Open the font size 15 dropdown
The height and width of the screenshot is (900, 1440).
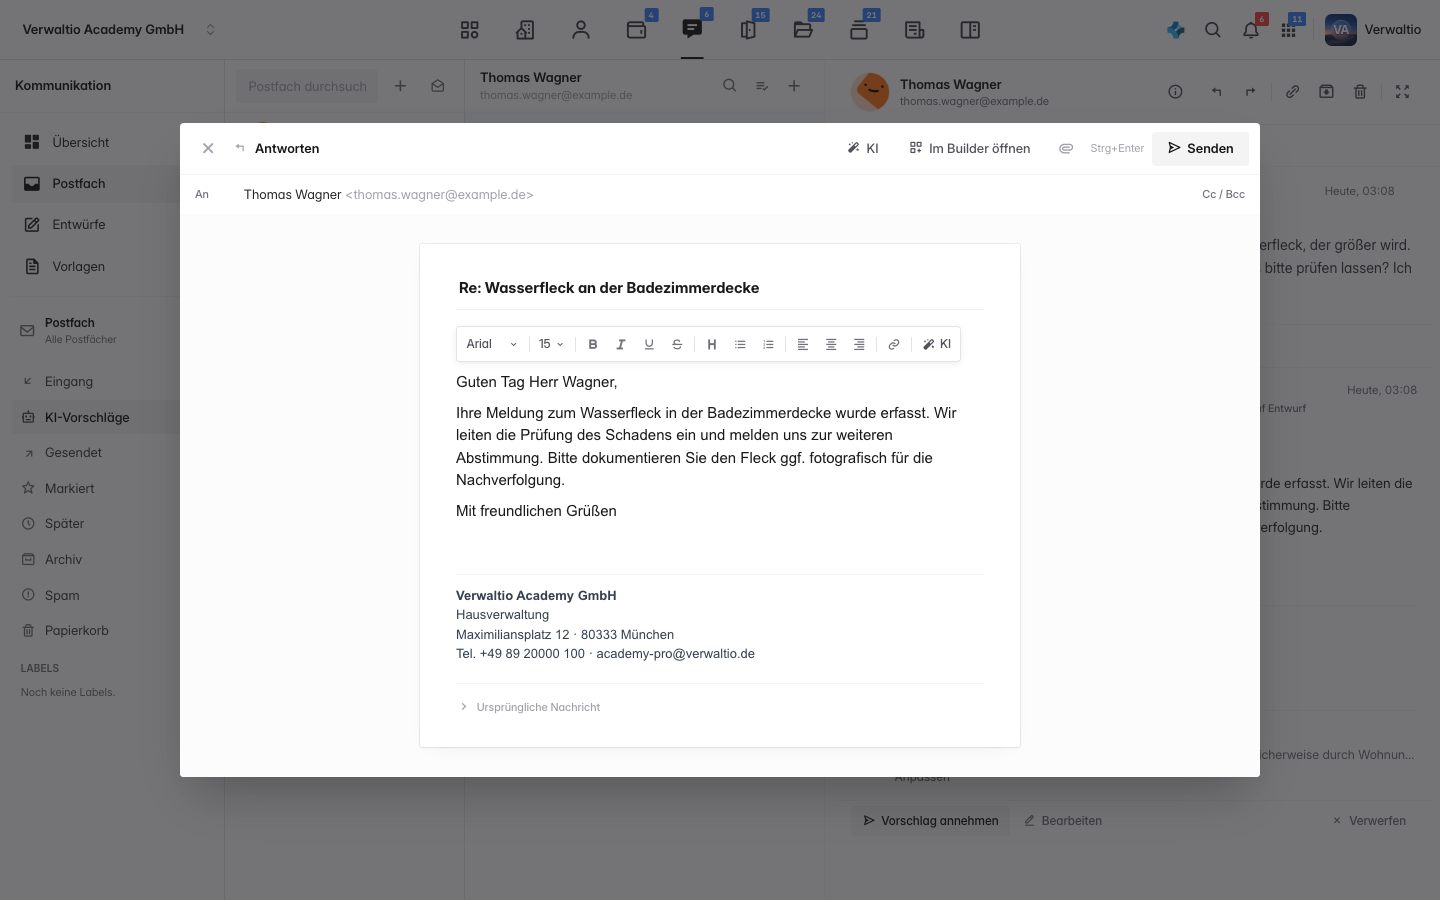click(x=551, y=344)
